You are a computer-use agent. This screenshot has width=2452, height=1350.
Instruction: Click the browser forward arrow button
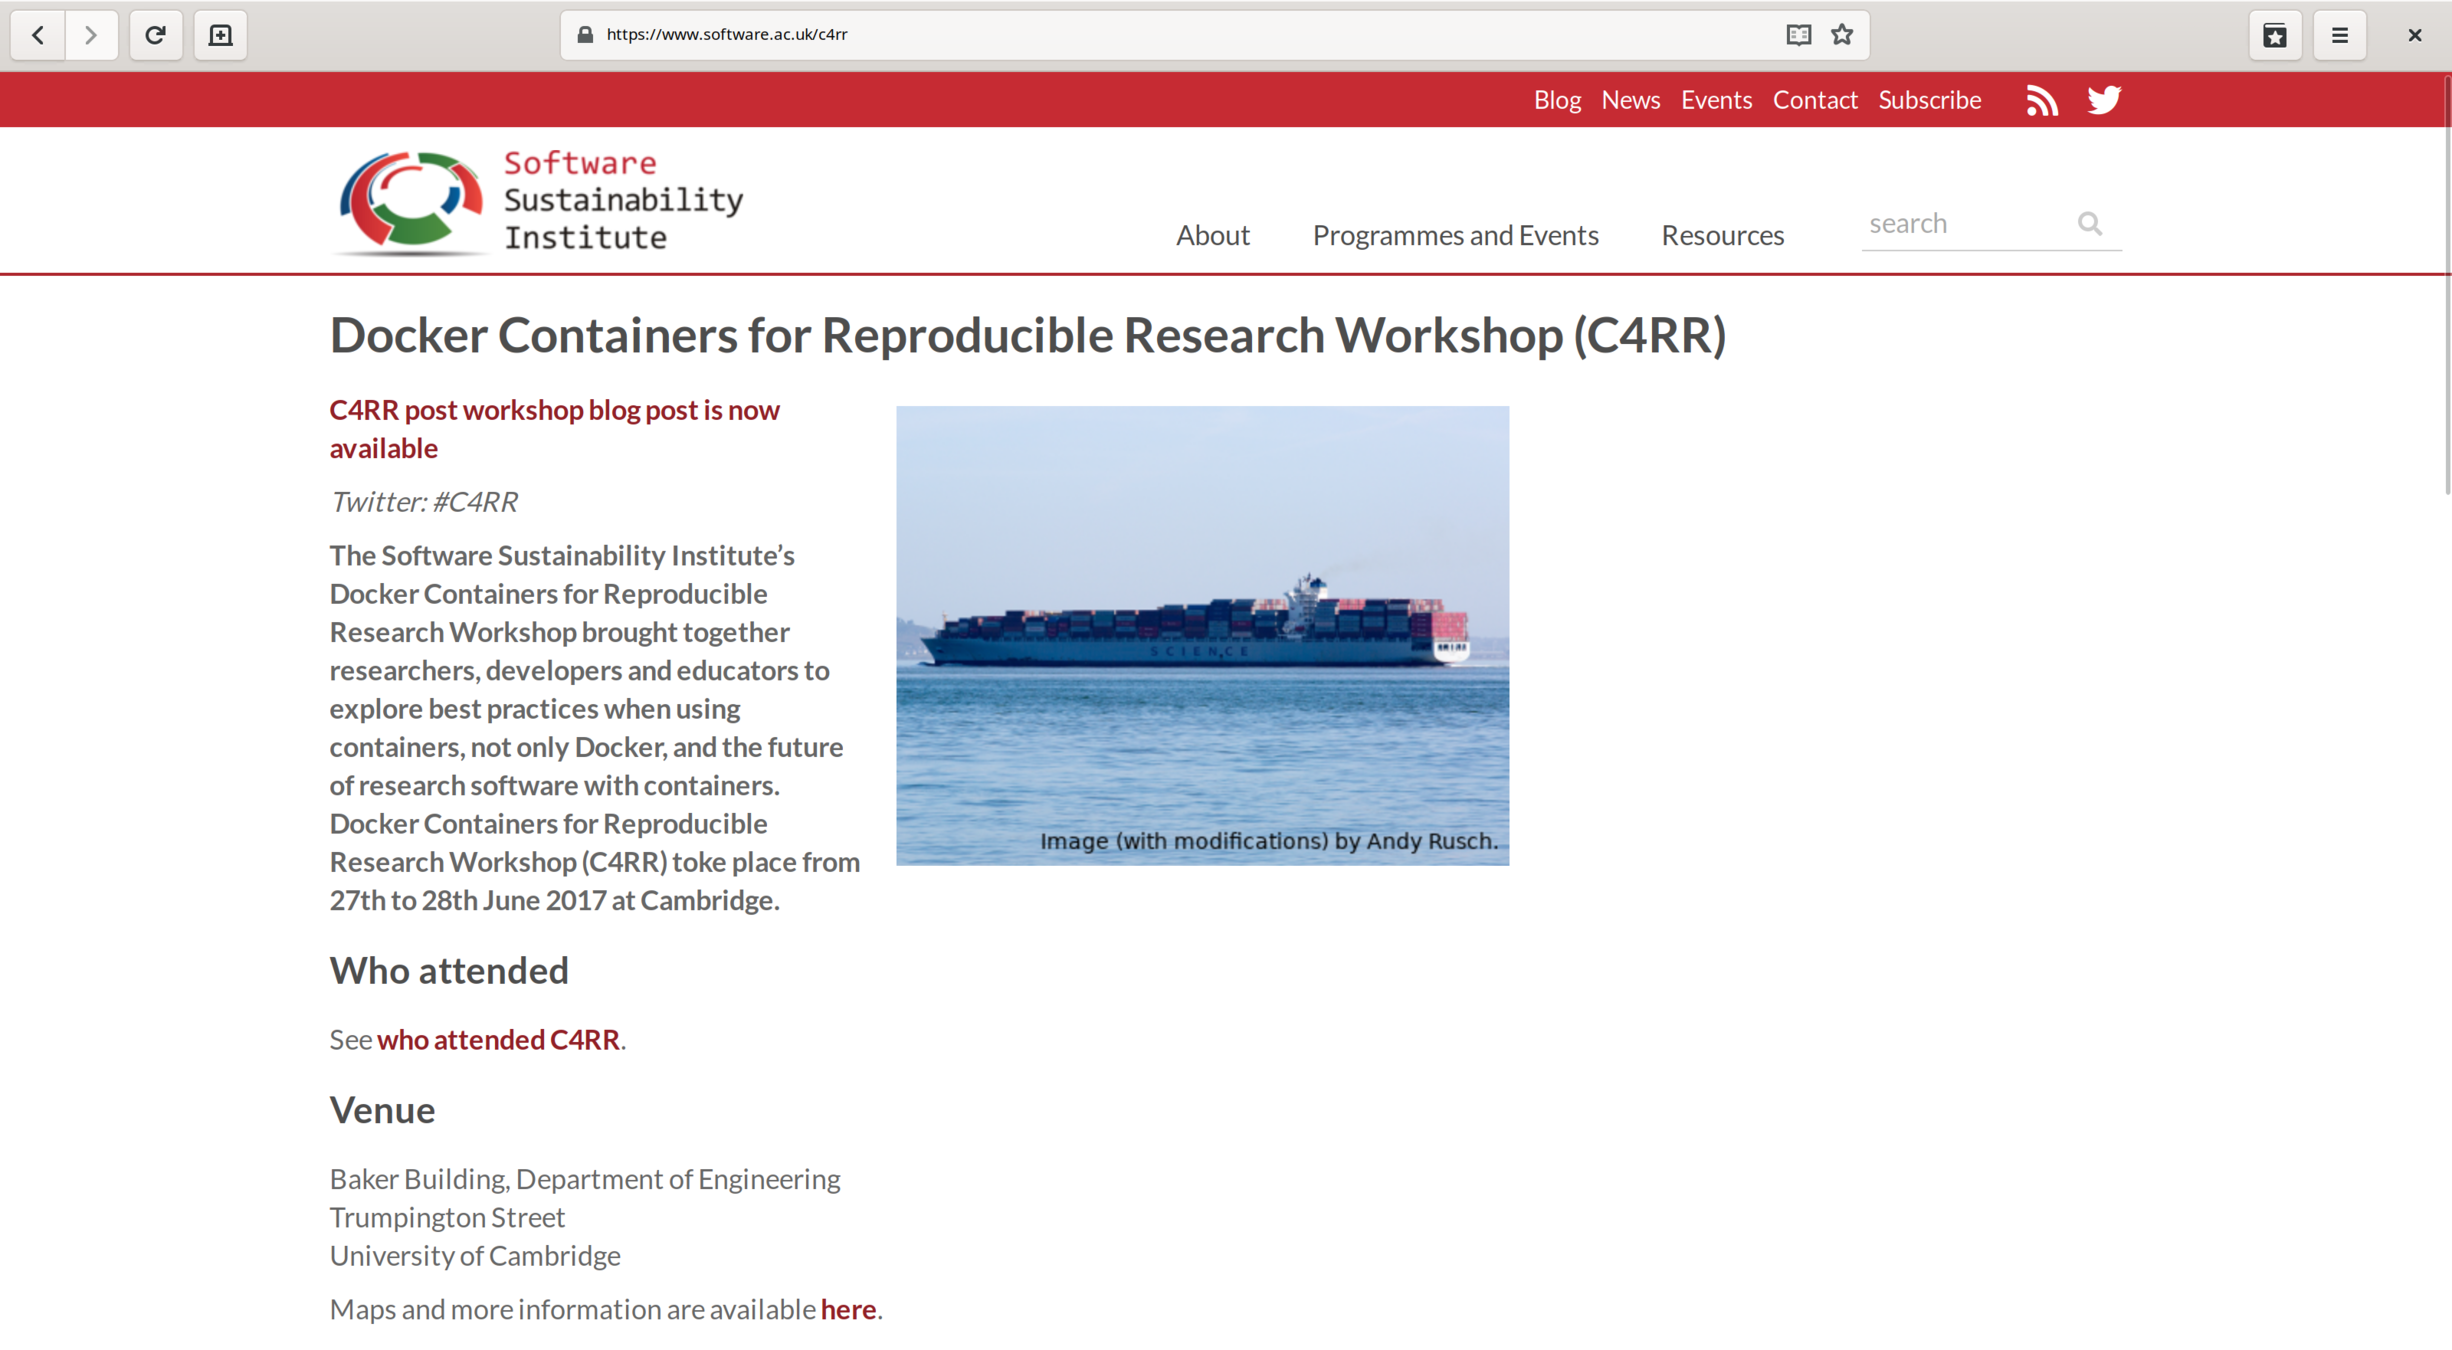point(91,35)
